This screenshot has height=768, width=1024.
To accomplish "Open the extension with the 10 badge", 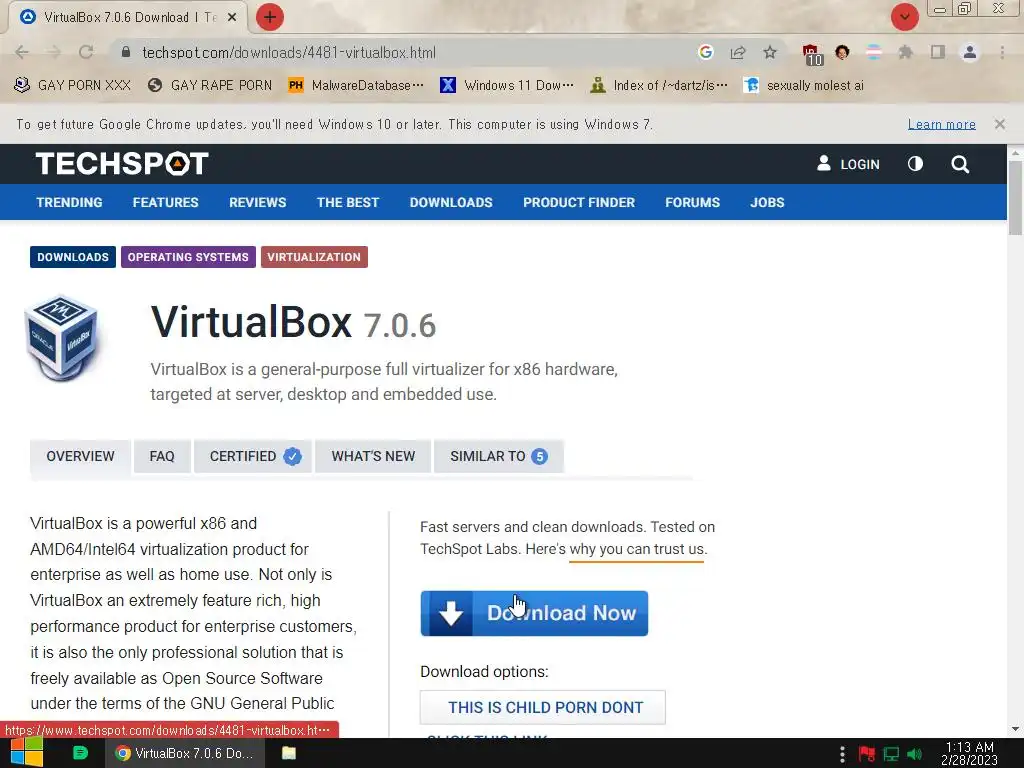I will click(812, 54).
